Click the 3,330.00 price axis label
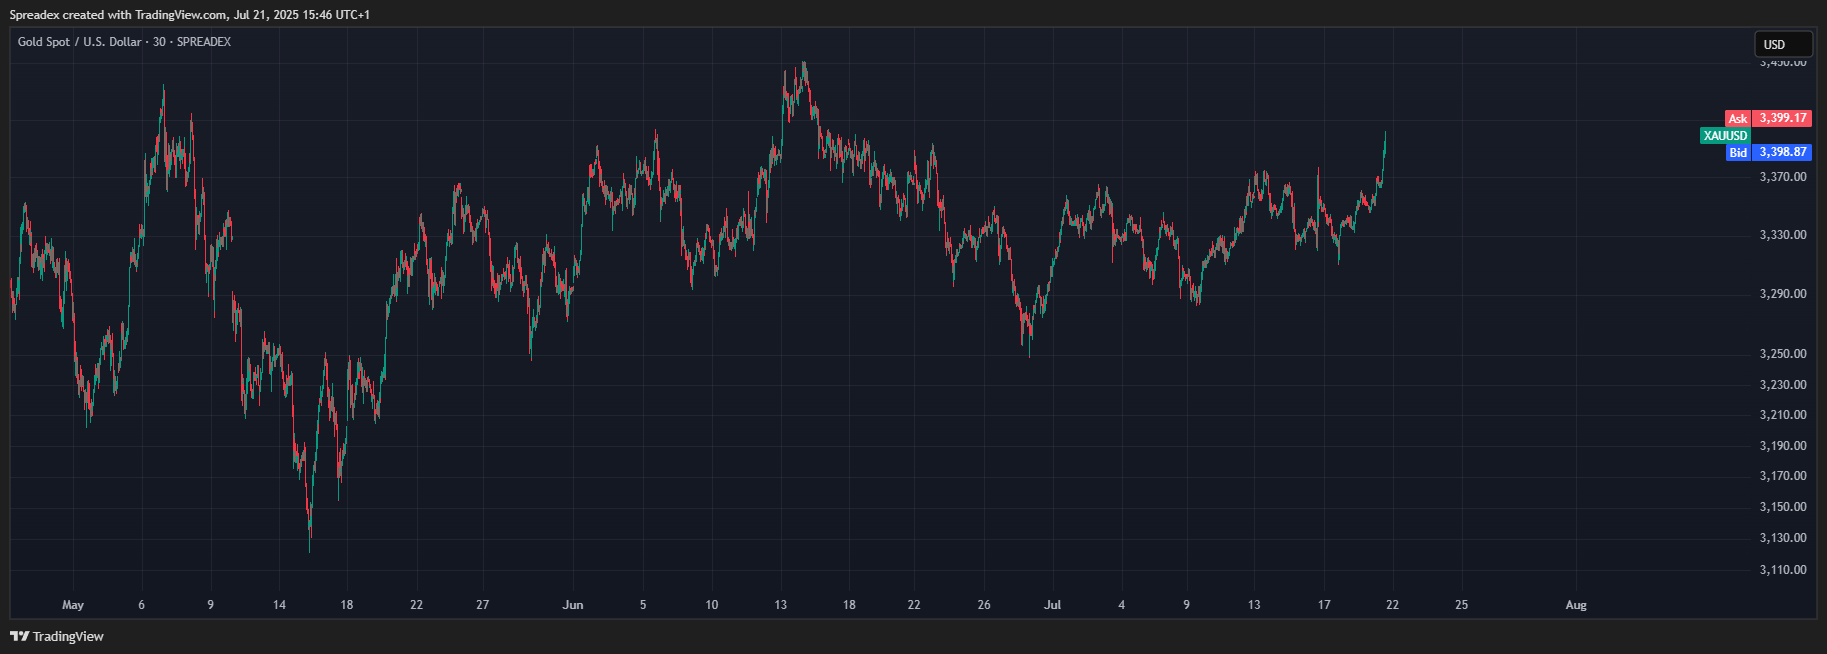 1783,235
